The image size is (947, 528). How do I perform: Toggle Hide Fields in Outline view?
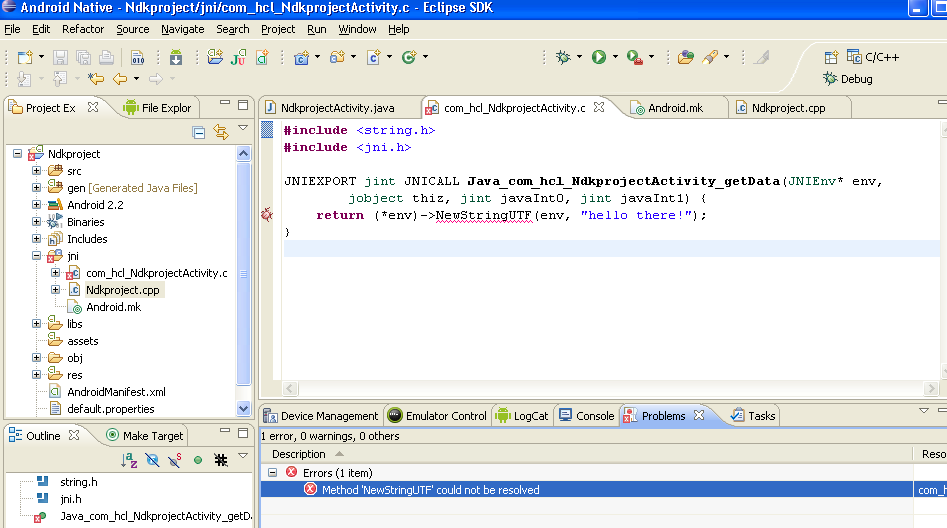[152, 460]
